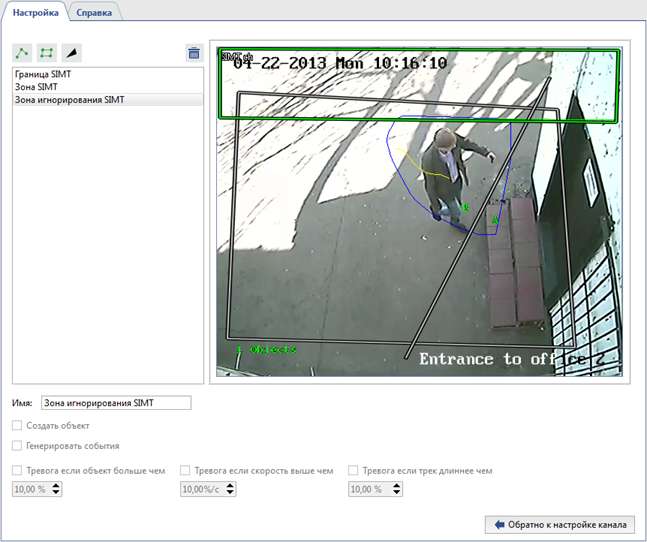Viewport: 647px width, 542px height.
Task: Select 'Зона SIMT' list entry
Action: 36,88
